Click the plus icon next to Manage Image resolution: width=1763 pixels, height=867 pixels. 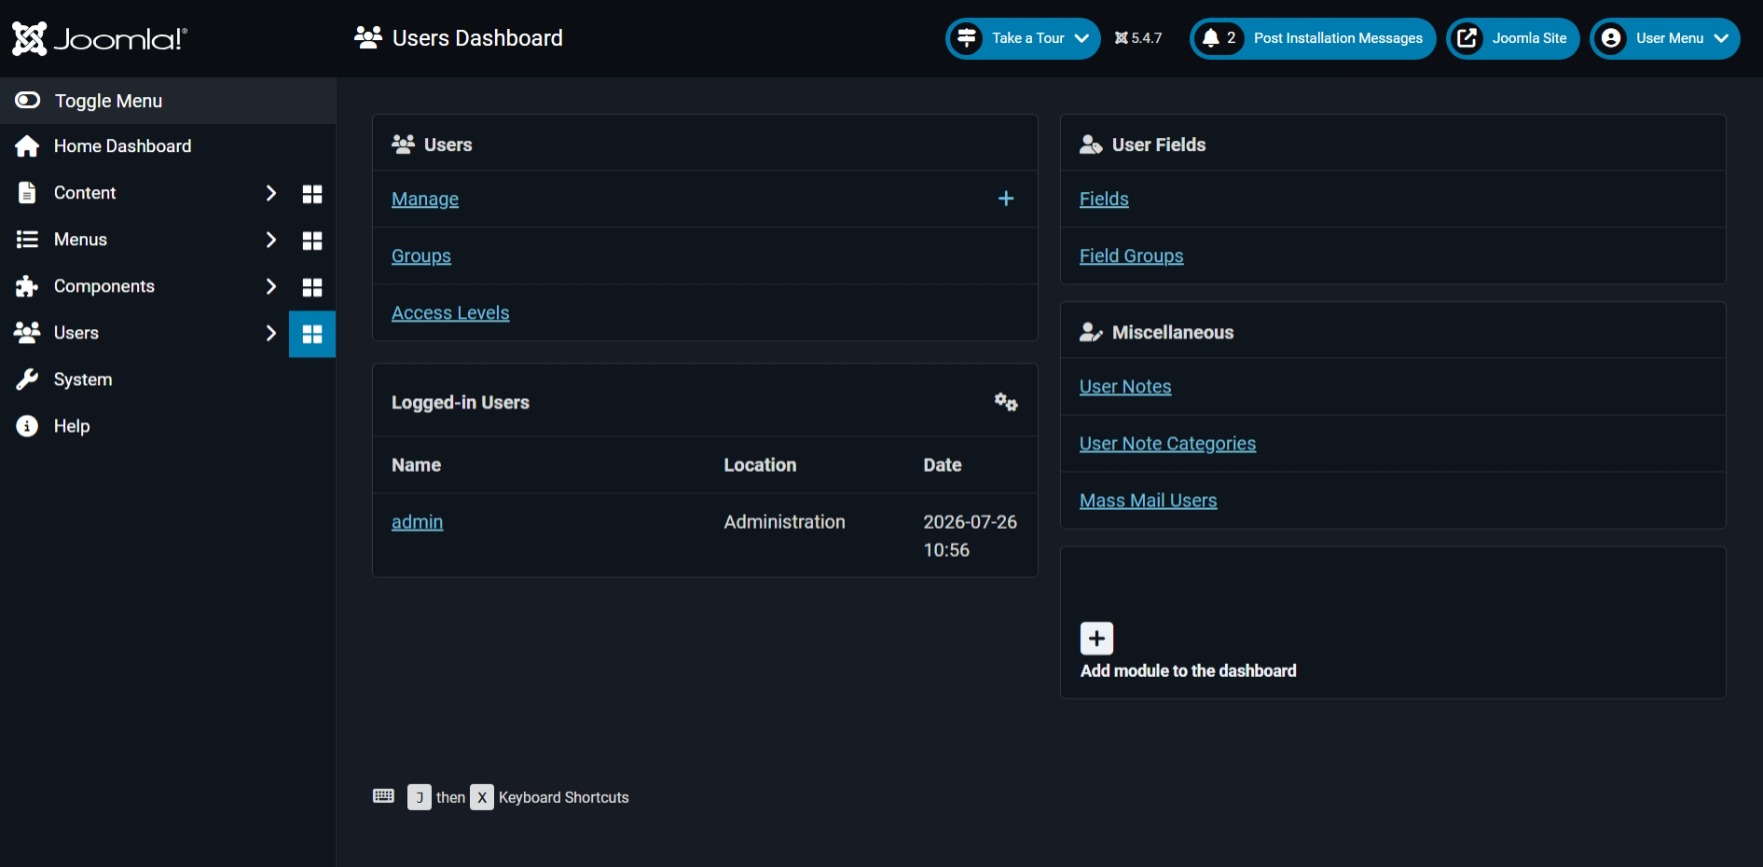tap(1006, 199)
